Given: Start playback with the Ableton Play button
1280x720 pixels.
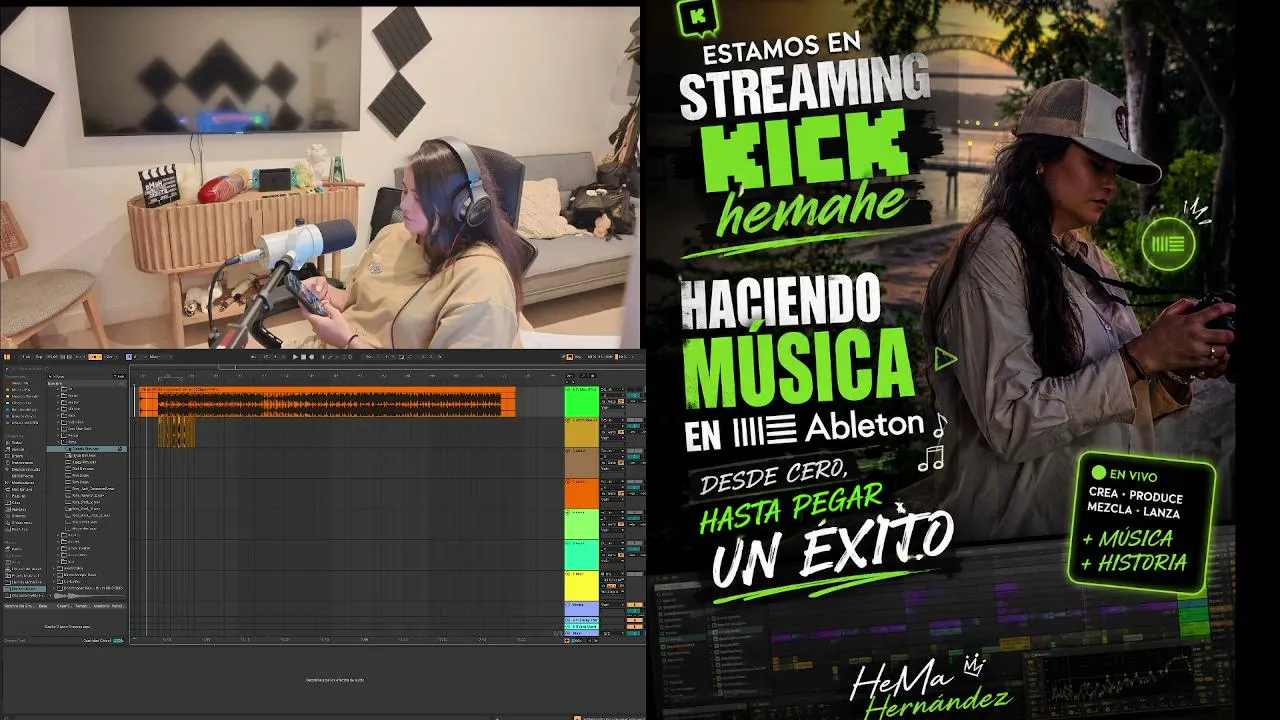Looking at the screenshot, I should [295, 357].
